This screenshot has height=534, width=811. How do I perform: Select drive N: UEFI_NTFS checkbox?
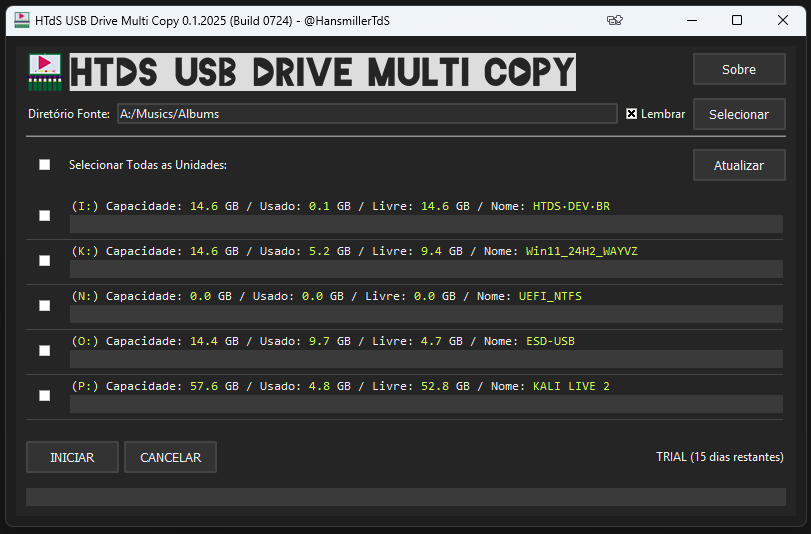(45, 305)
